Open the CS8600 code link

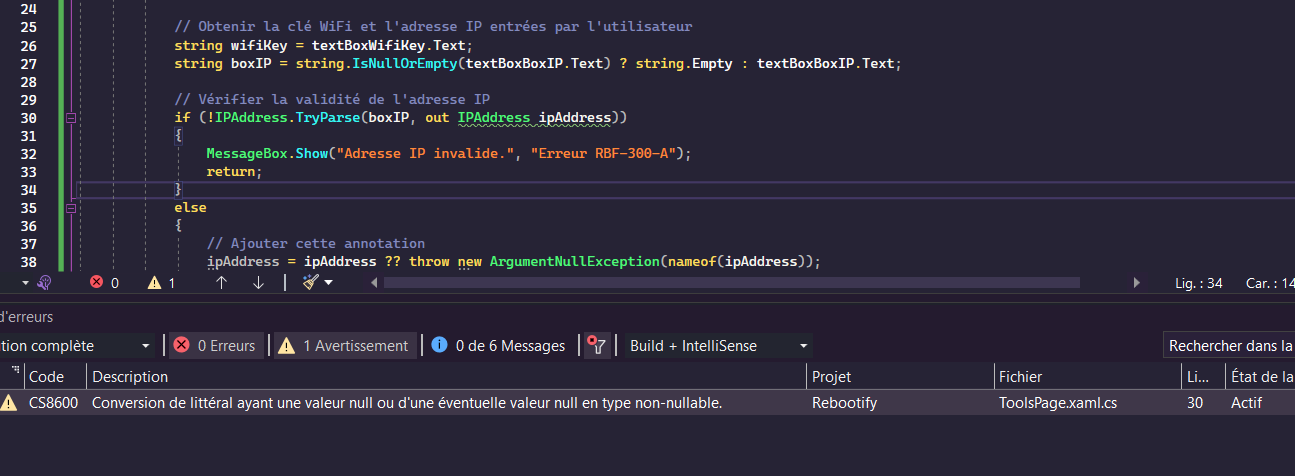[53, 403]
